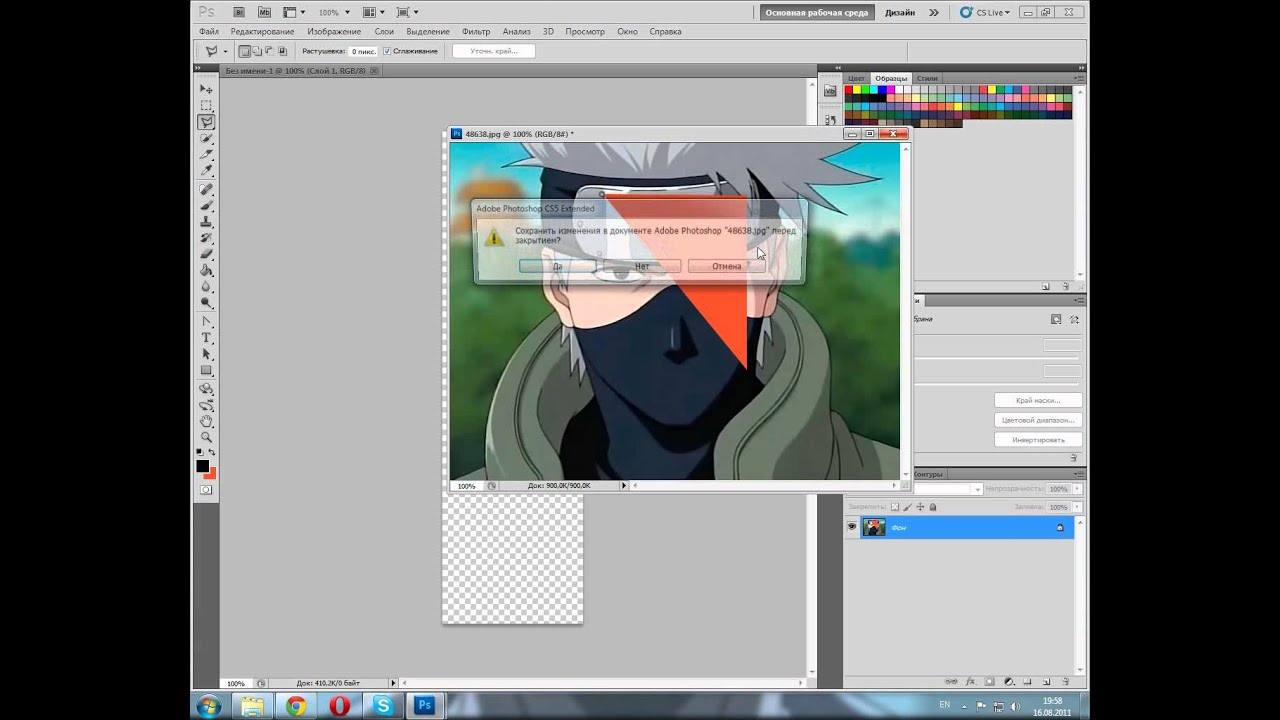
Task: Switch to the Образцы tab
Action: click(x=890, y=78)
